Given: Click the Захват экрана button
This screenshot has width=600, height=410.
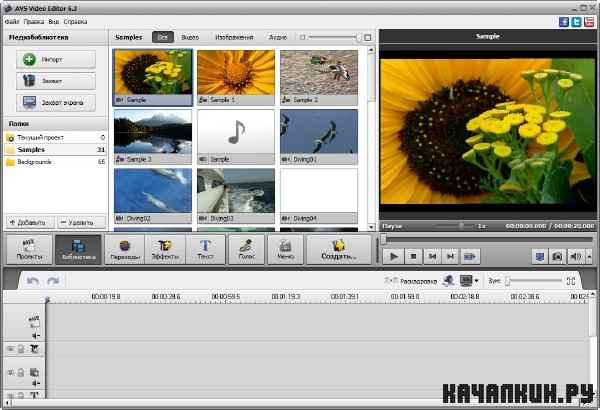Looking at the screenshot, I should coord(56,103).
